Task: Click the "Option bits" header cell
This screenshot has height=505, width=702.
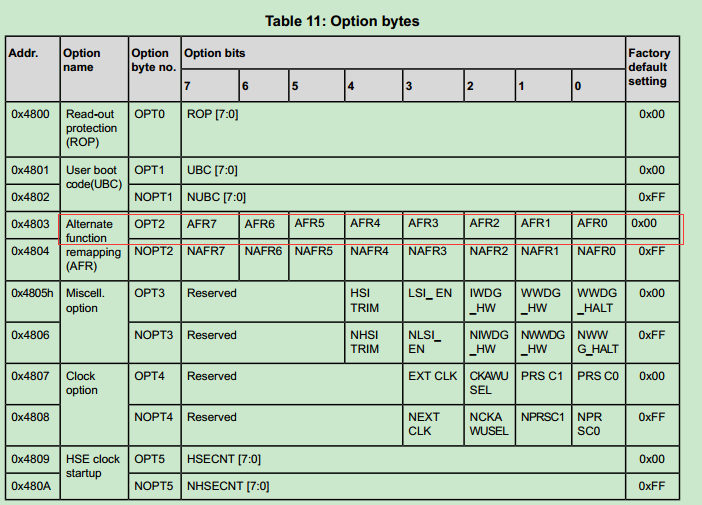Action: [x=215, y=53]
